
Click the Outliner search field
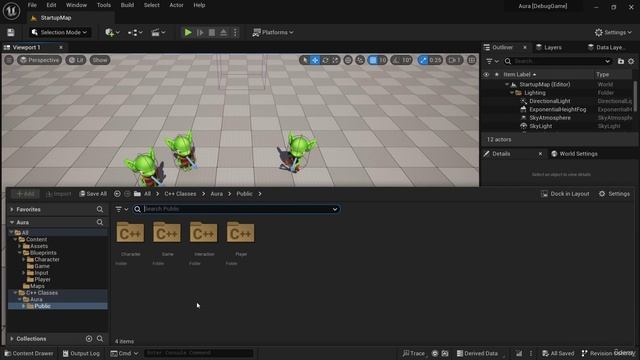(558, 61)
